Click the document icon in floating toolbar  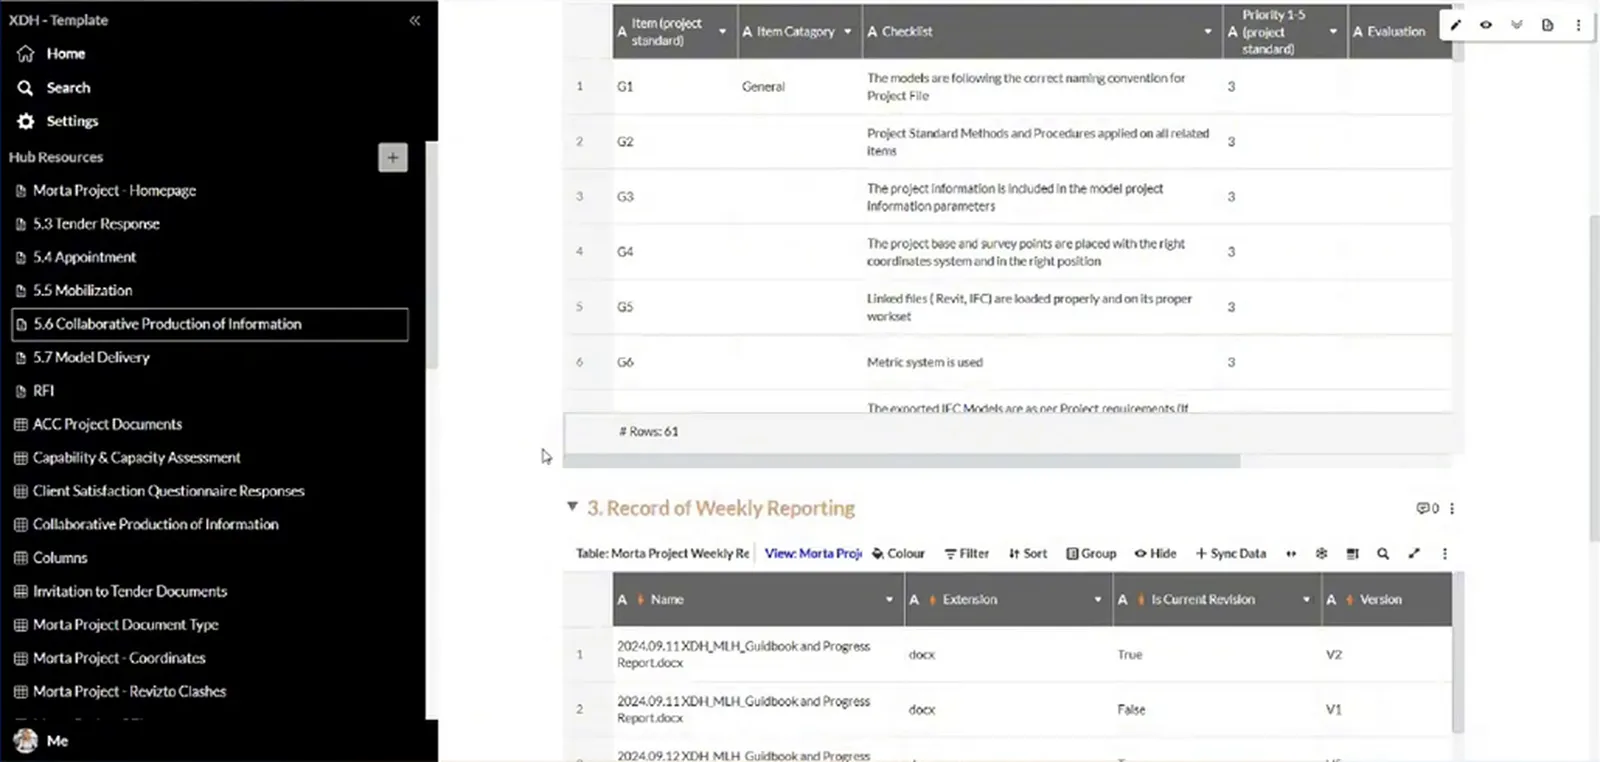pos(1547,25)
